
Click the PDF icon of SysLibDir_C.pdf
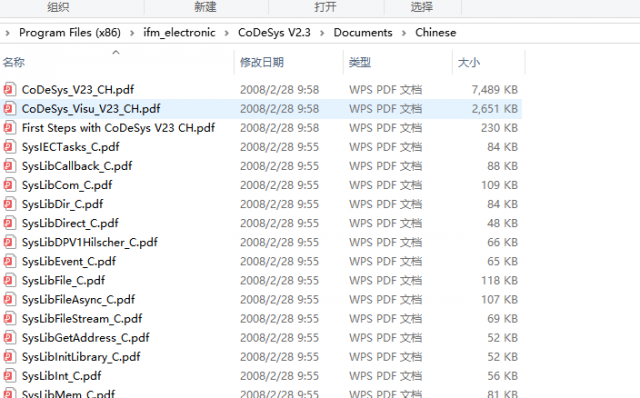[x=10, y=204]
